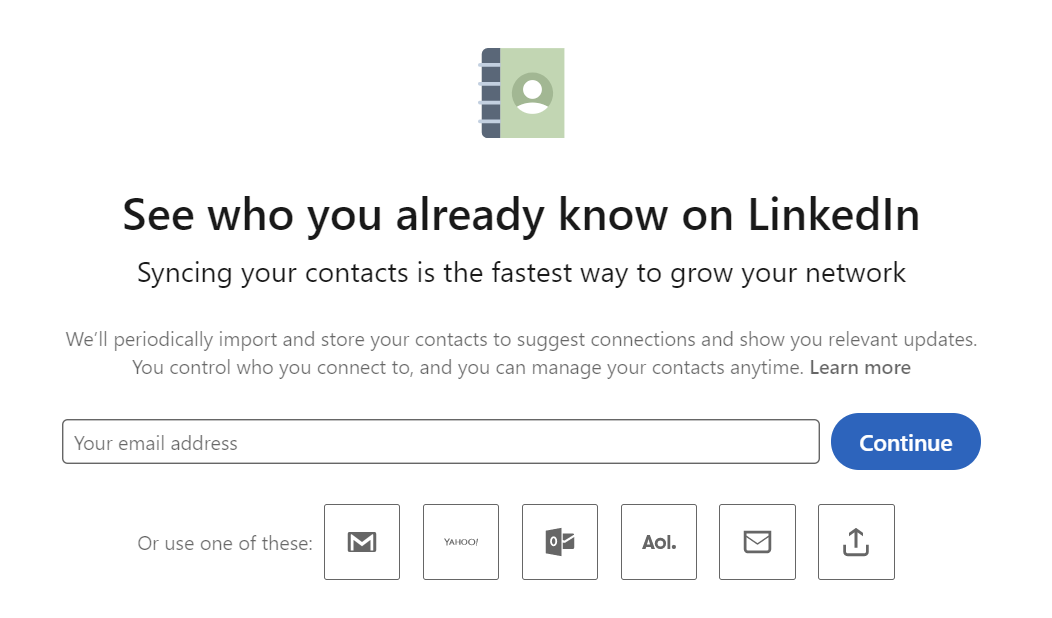Screen dimensions: 1052x618
Task: Click the Gmail import icon
Action: click(362, 542)
